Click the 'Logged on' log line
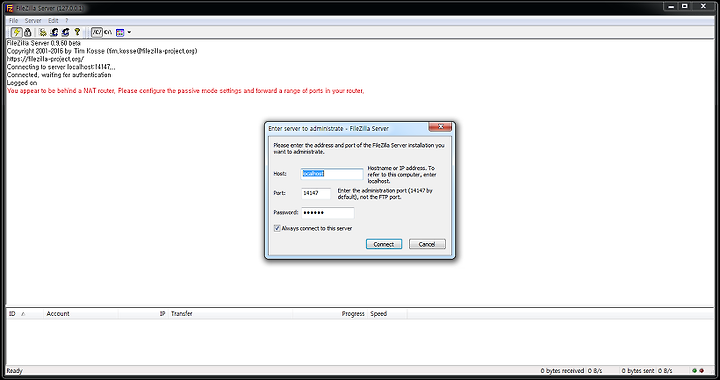Image resolution: width=720 pixels, height=380 pixels. [22, 83]
